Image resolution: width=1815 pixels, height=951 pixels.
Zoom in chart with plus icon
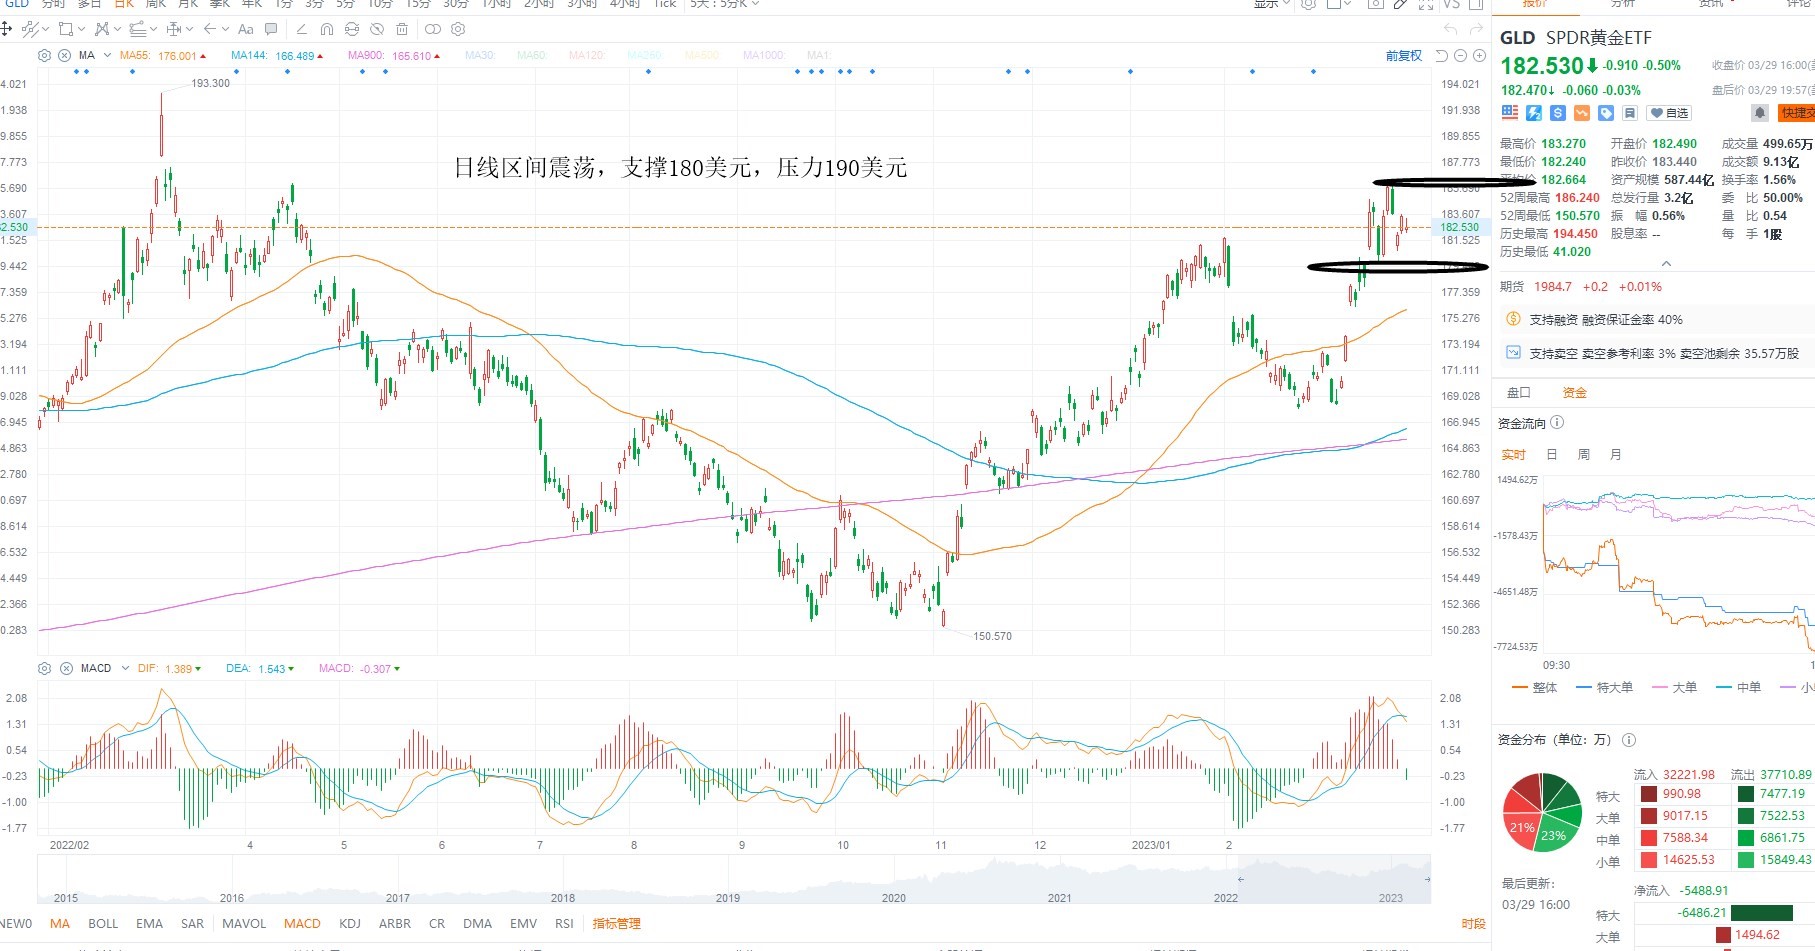tap(1479, 56)
